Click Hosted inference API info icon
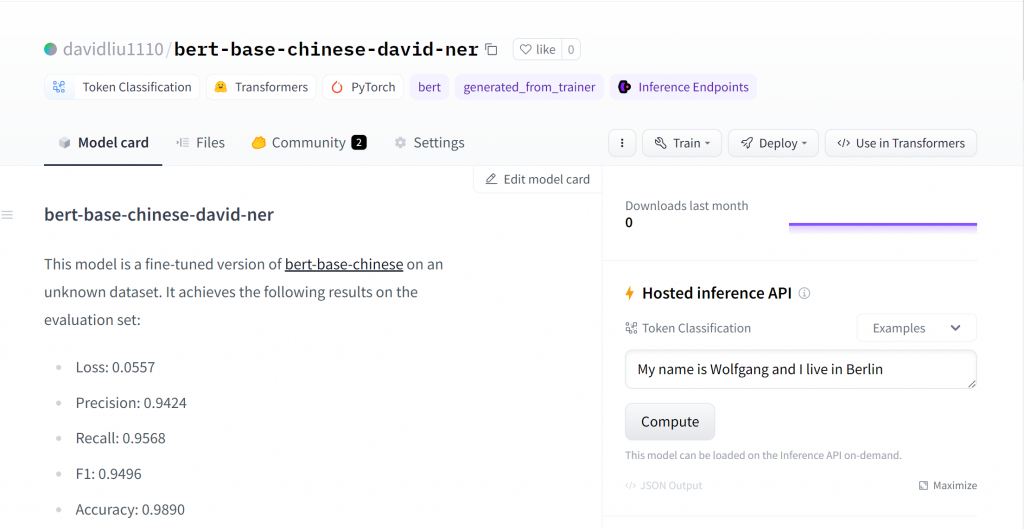Screen dimensions: 1024x529 coord(805,293)
